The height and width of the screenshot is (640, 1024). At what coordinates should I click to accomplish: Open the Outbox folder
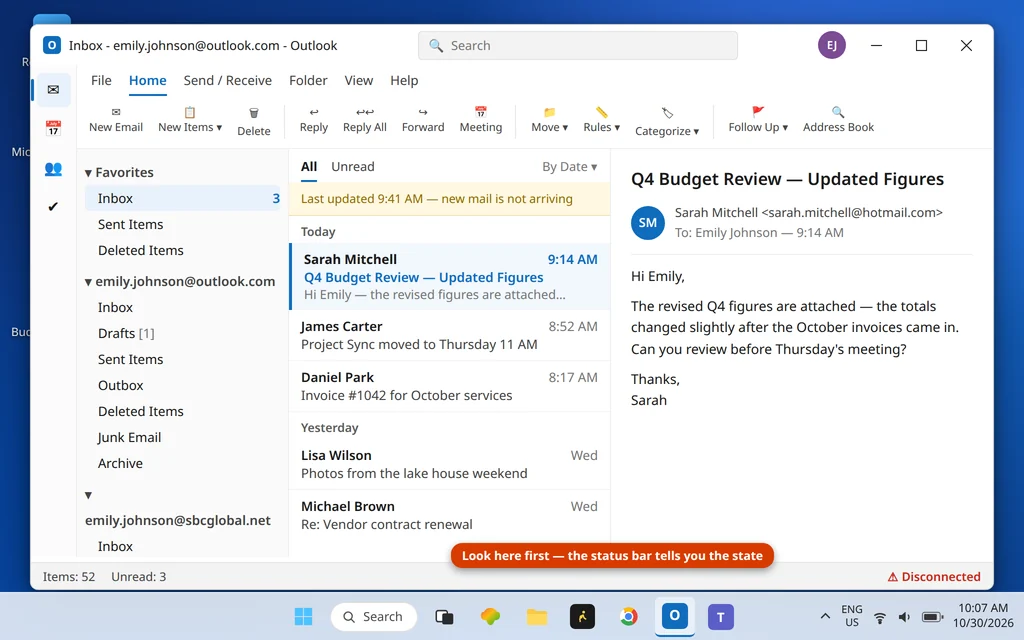coord(183,385)
